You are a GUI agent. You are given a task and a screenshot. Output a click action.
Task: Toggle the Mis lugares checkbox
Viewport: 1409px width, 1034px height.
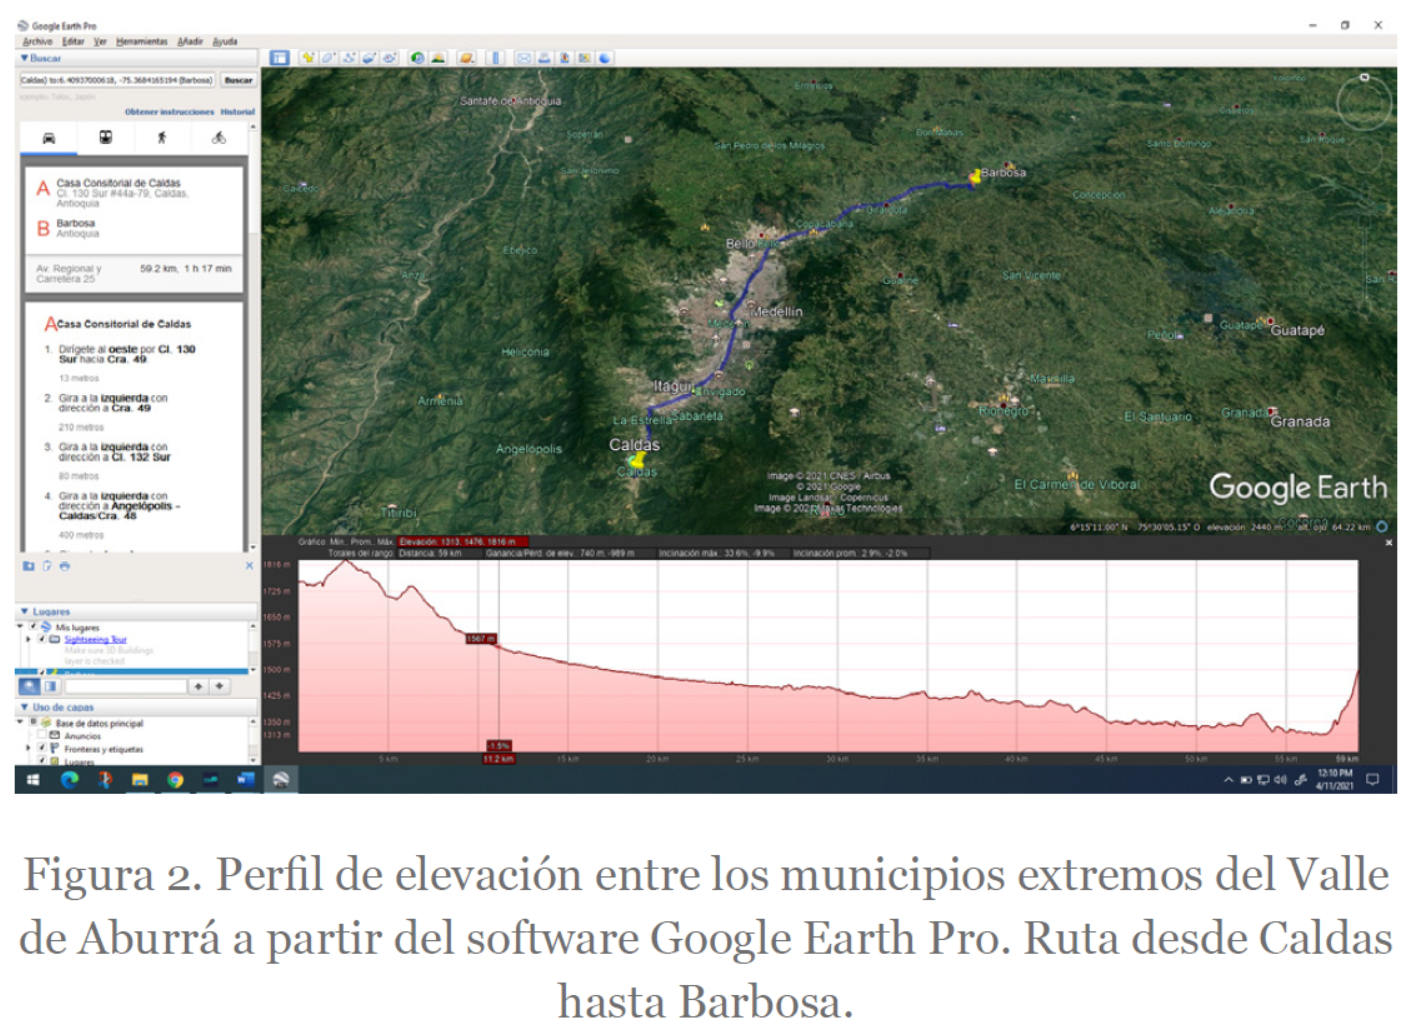pos(33,626)
